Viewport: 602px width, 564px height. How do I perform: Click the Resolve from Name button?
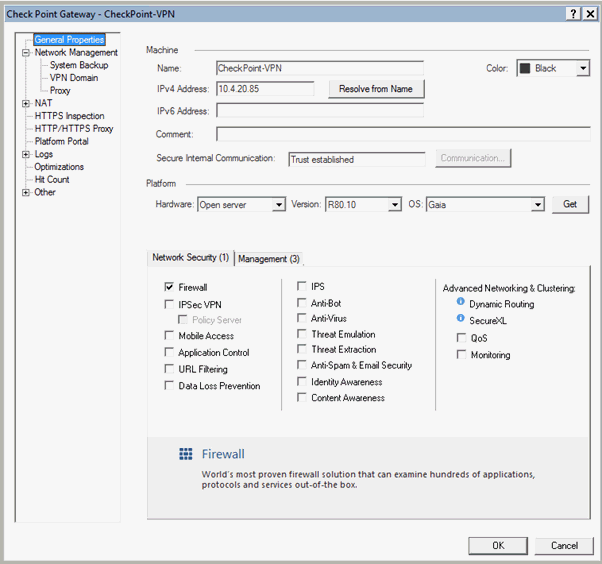coord(376,89)
